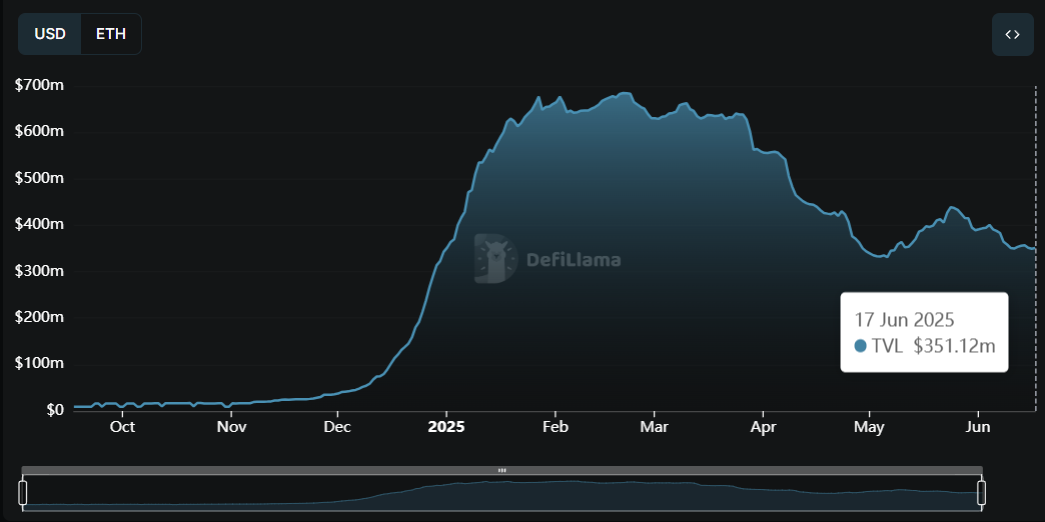Click the Nov x-axis label
The image size is (1045, 522).
pyautogui.click(x=231, y=427)
